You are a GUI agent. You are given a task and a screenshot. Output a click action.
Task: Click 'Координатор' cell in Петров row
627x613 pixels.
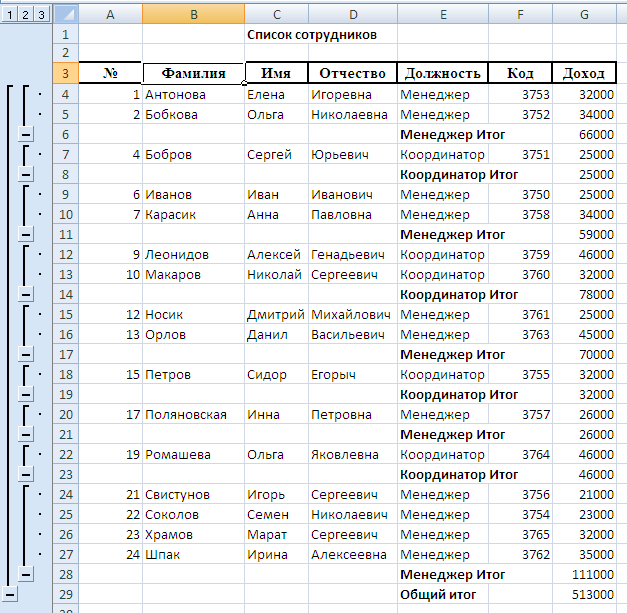443,375
